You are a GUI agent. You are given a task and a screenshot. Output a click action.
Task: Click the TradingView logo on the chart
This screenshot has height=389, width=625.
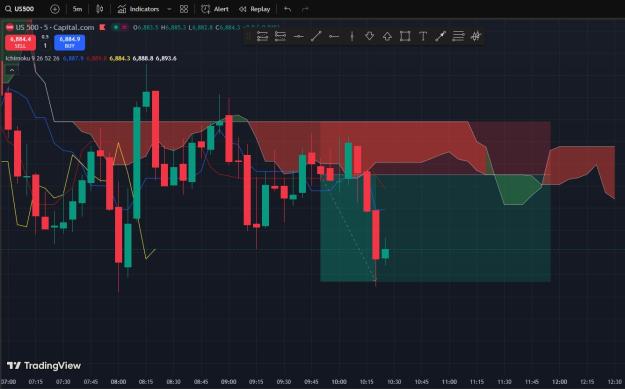[x=44, y=365]
